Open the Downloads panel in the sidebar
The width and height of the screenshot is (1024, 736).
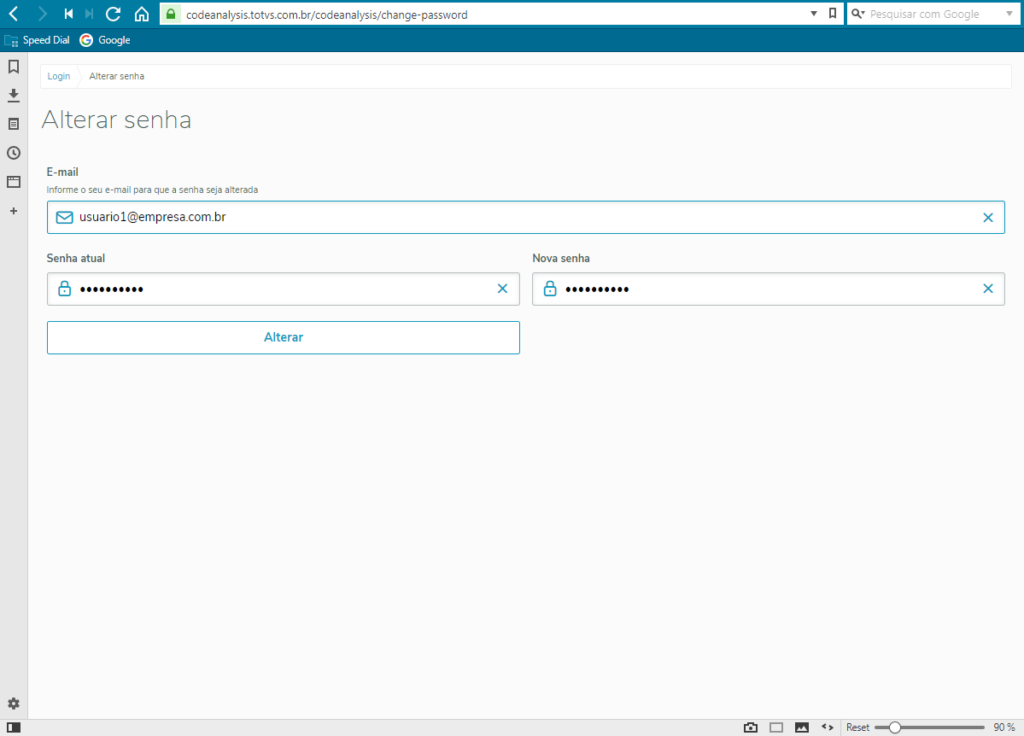point(14,95)
